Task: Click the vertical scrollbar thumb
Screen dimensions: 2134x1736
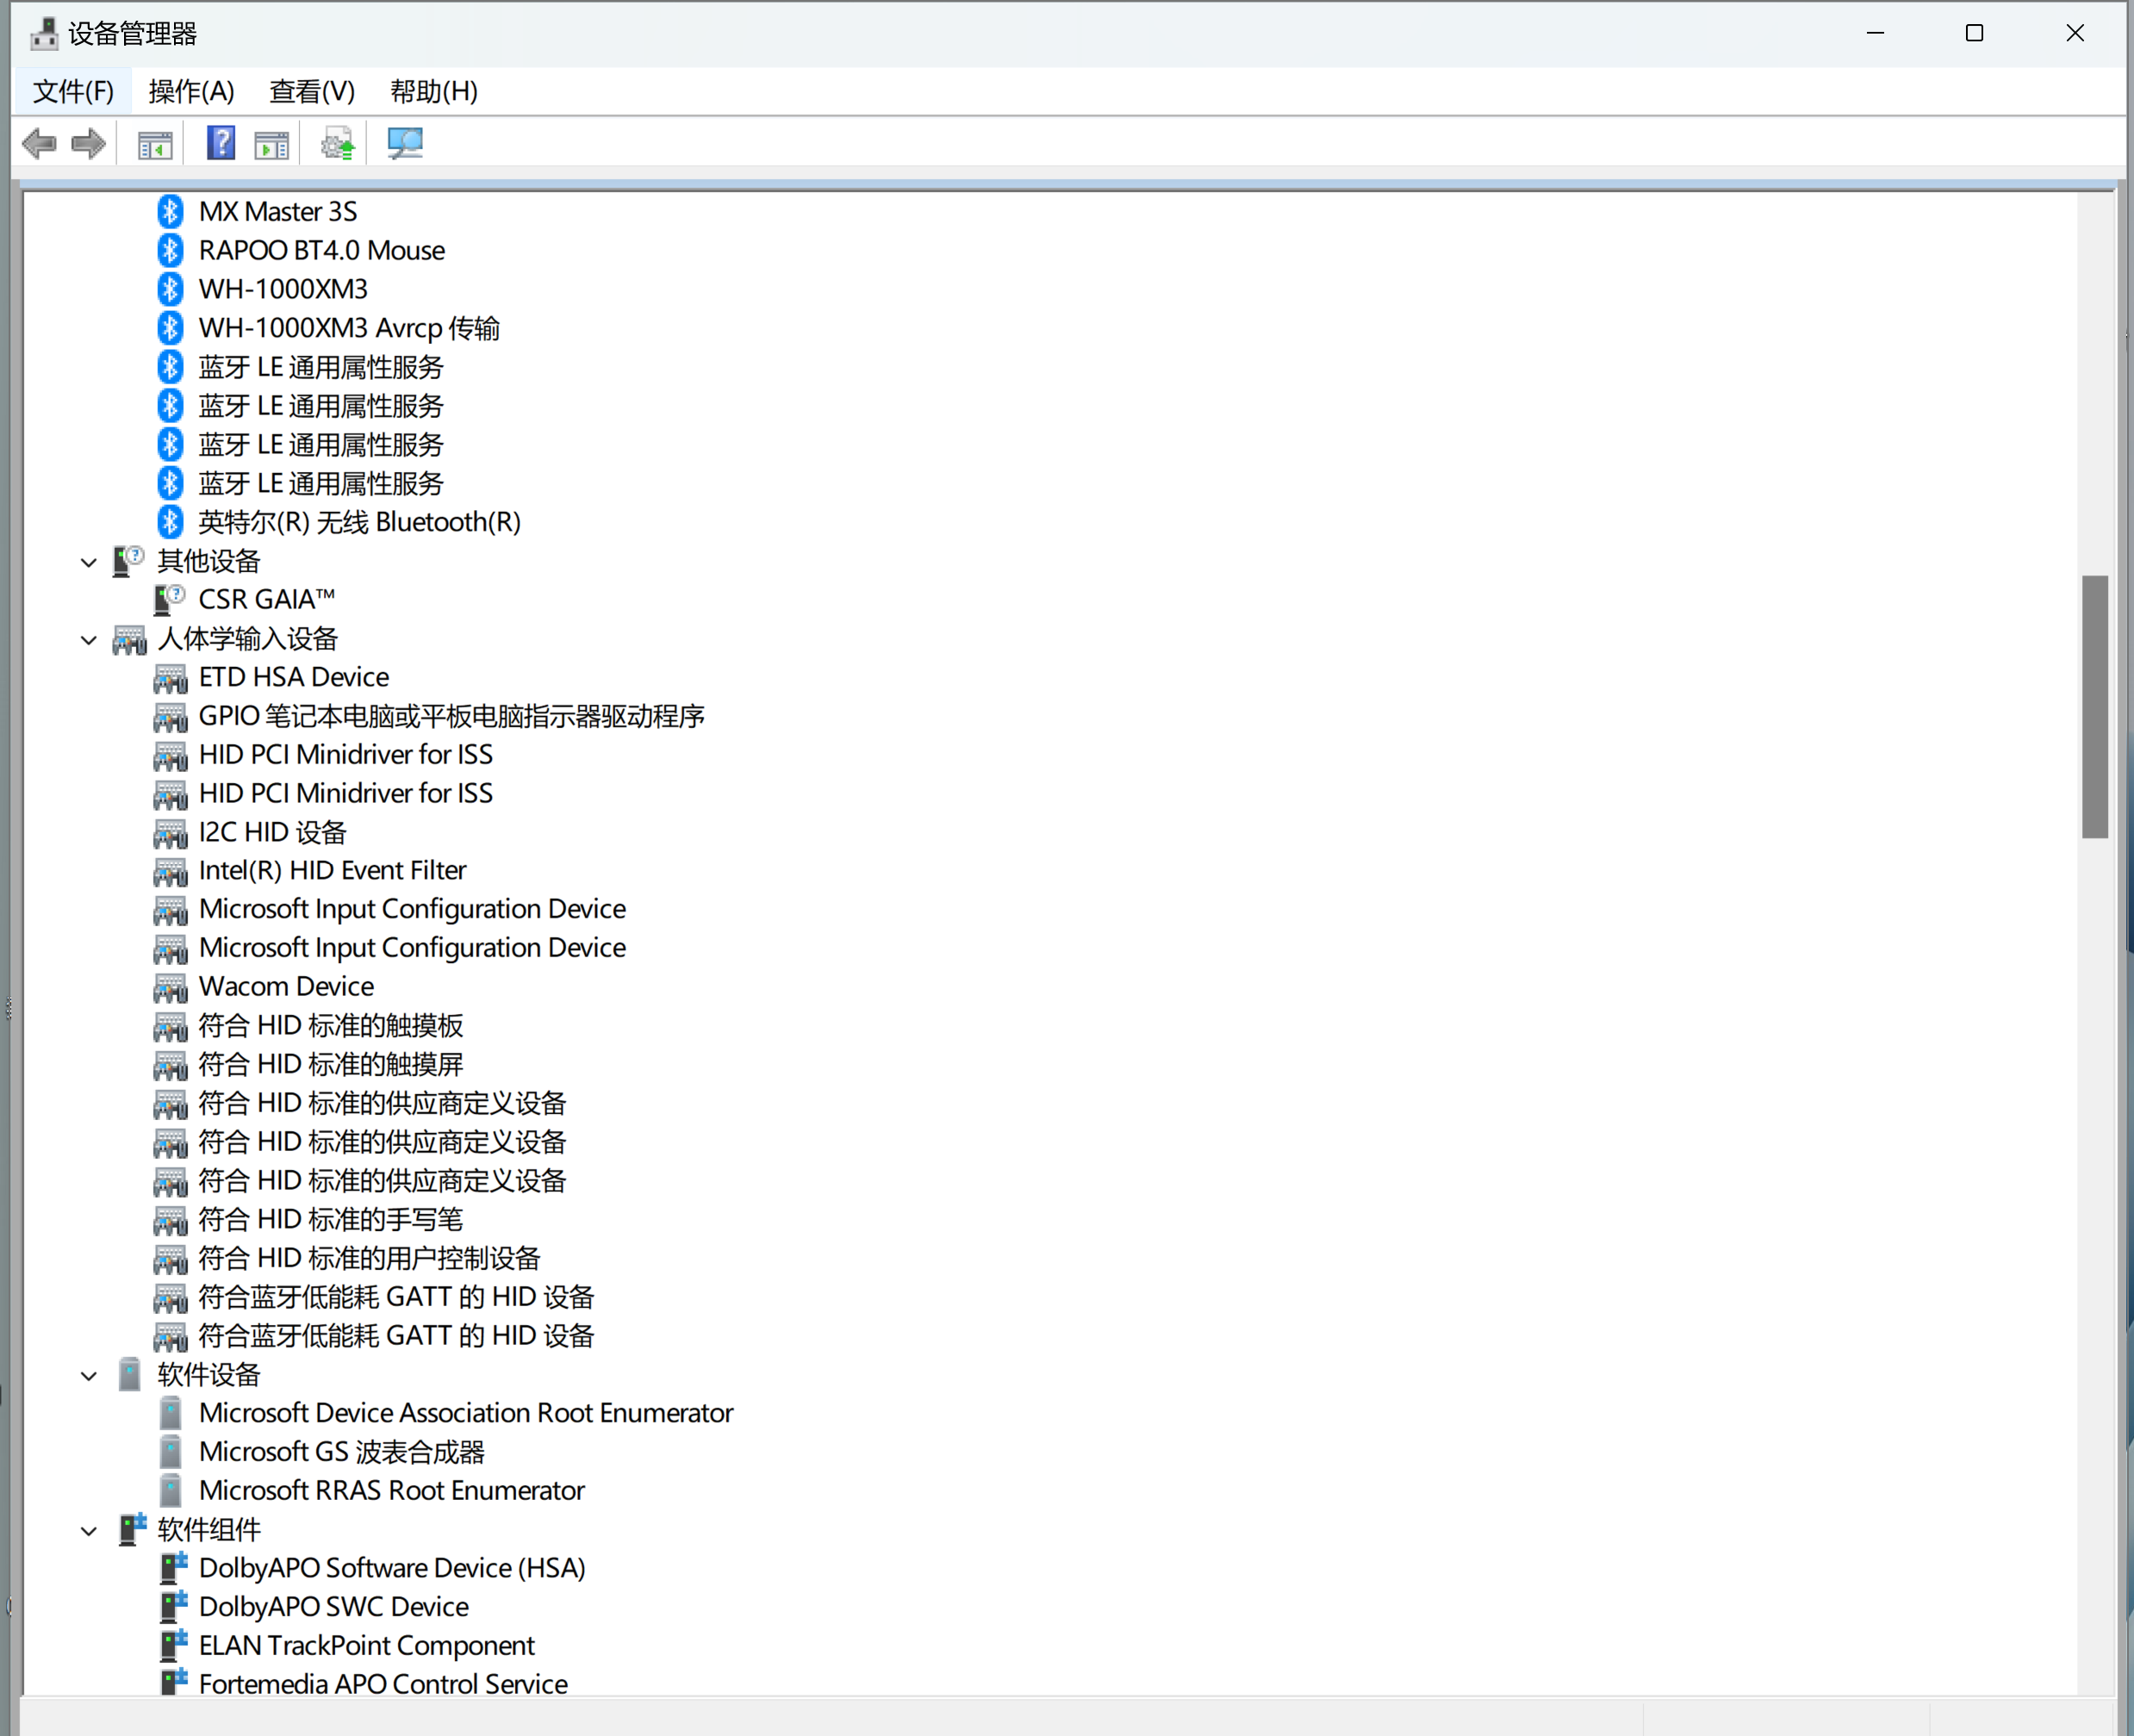Action: [x=2094, y=706]
